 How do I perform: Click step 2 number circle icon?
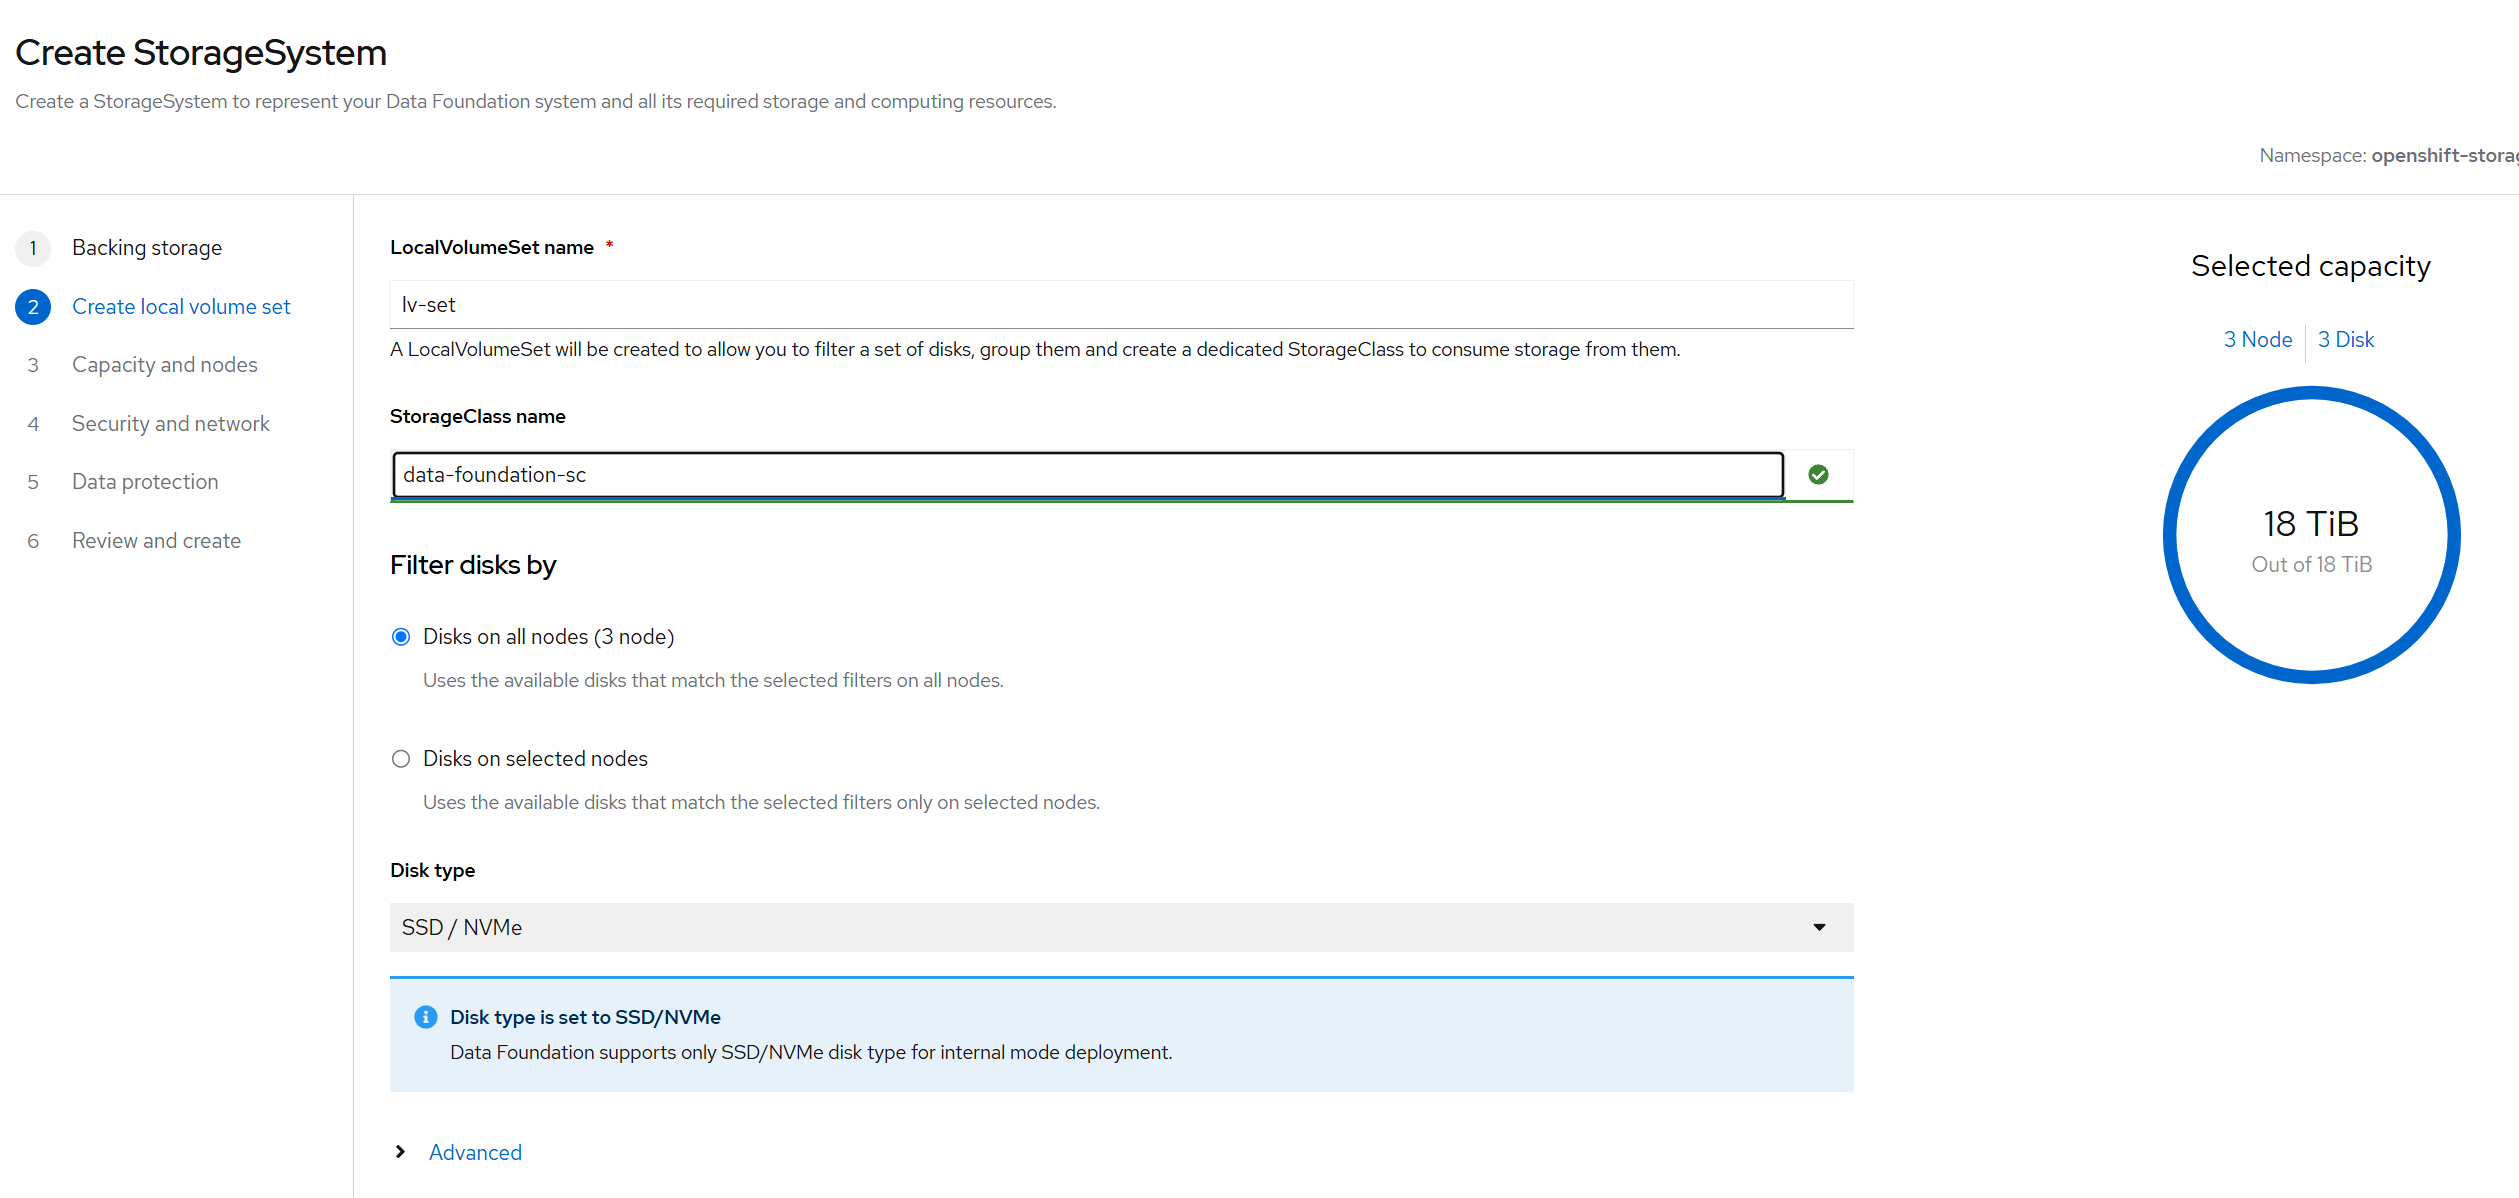[33, 307]
